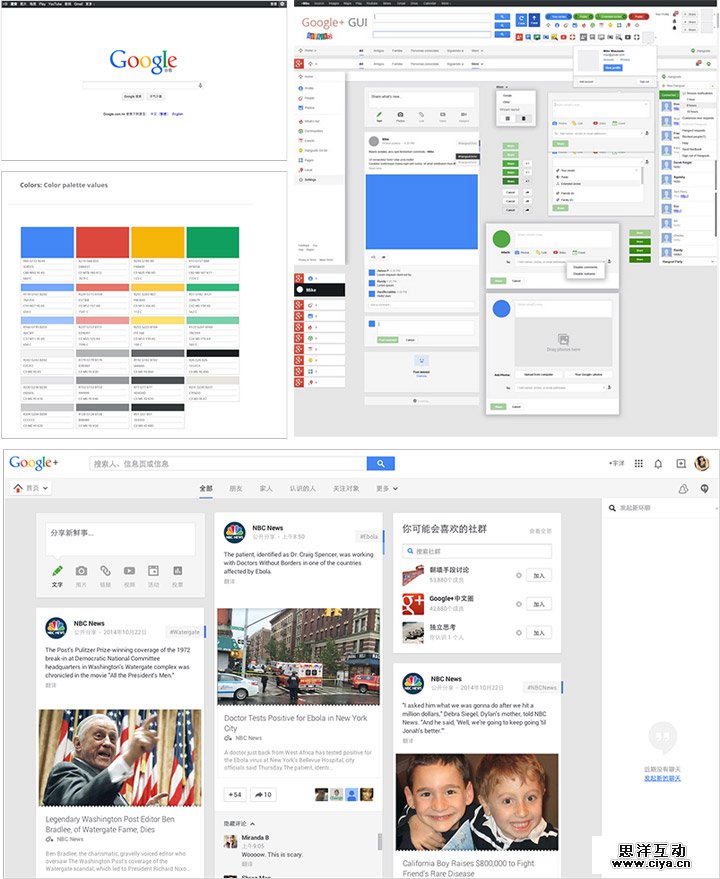Click the rightmost chat bubble icon on tab bar
720x879 pixels.
coord(705,489)
